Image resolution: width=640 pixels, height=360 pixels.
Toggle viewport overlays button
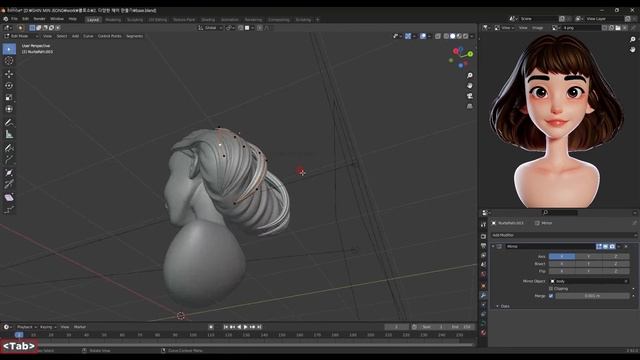coord(423,36)
